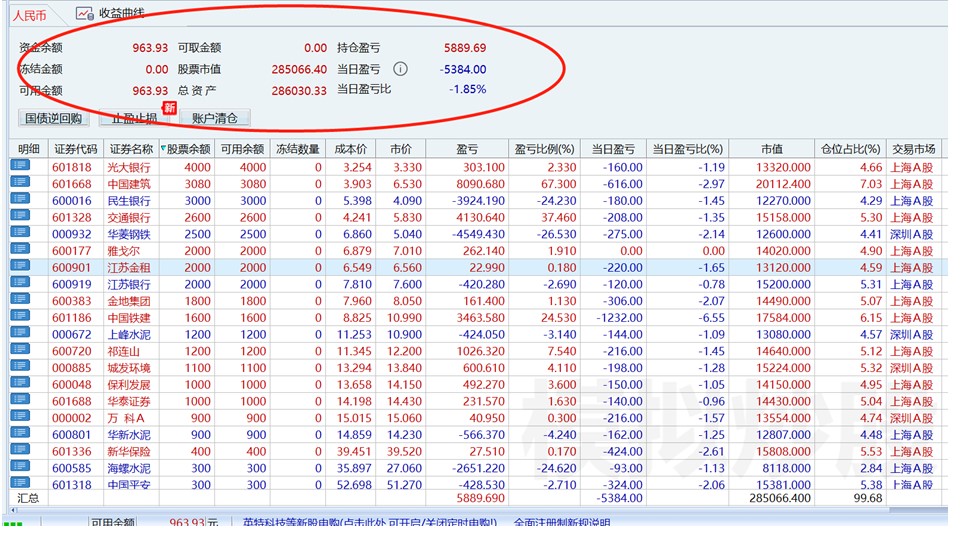Sort table by 市值 column header
Image resolution: width=960 pixels, height=540 pixels.
pos(770,149)
